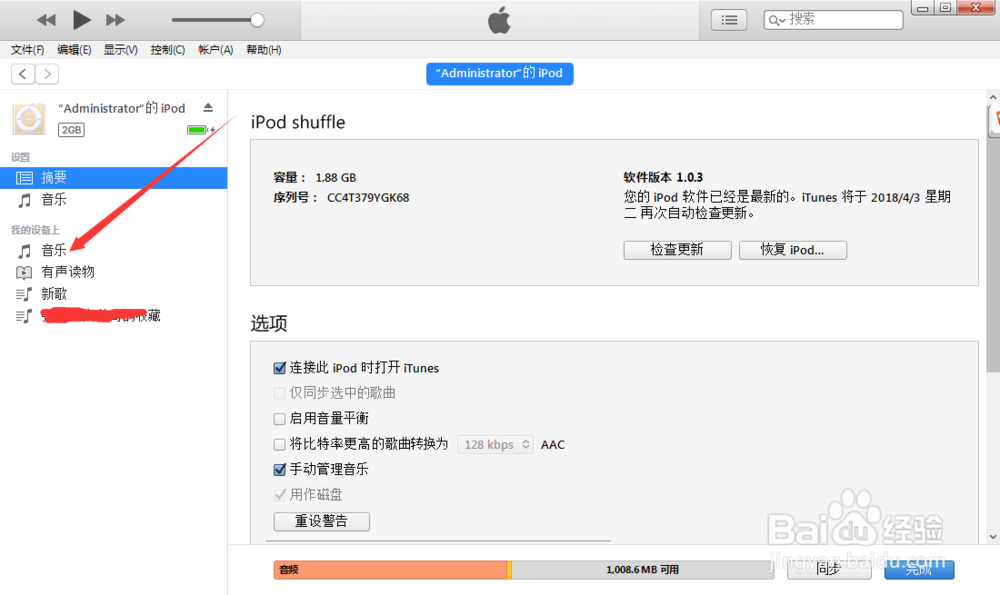Enable 启用音量平衡 checkbox

pos(279,419)
